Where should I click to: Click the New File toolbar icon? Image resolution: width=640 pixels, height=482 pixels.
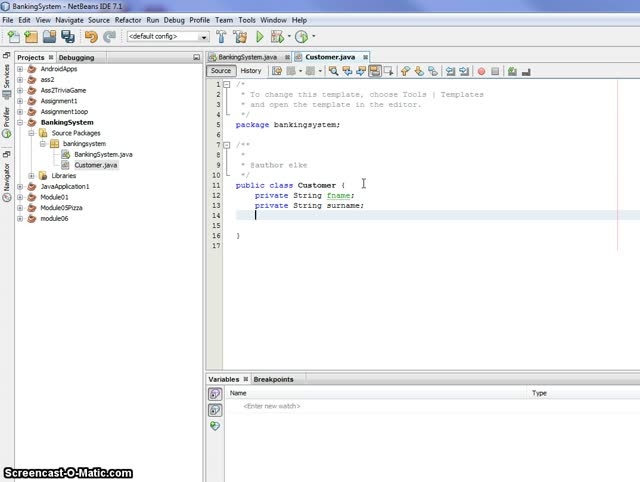(13, 37)
